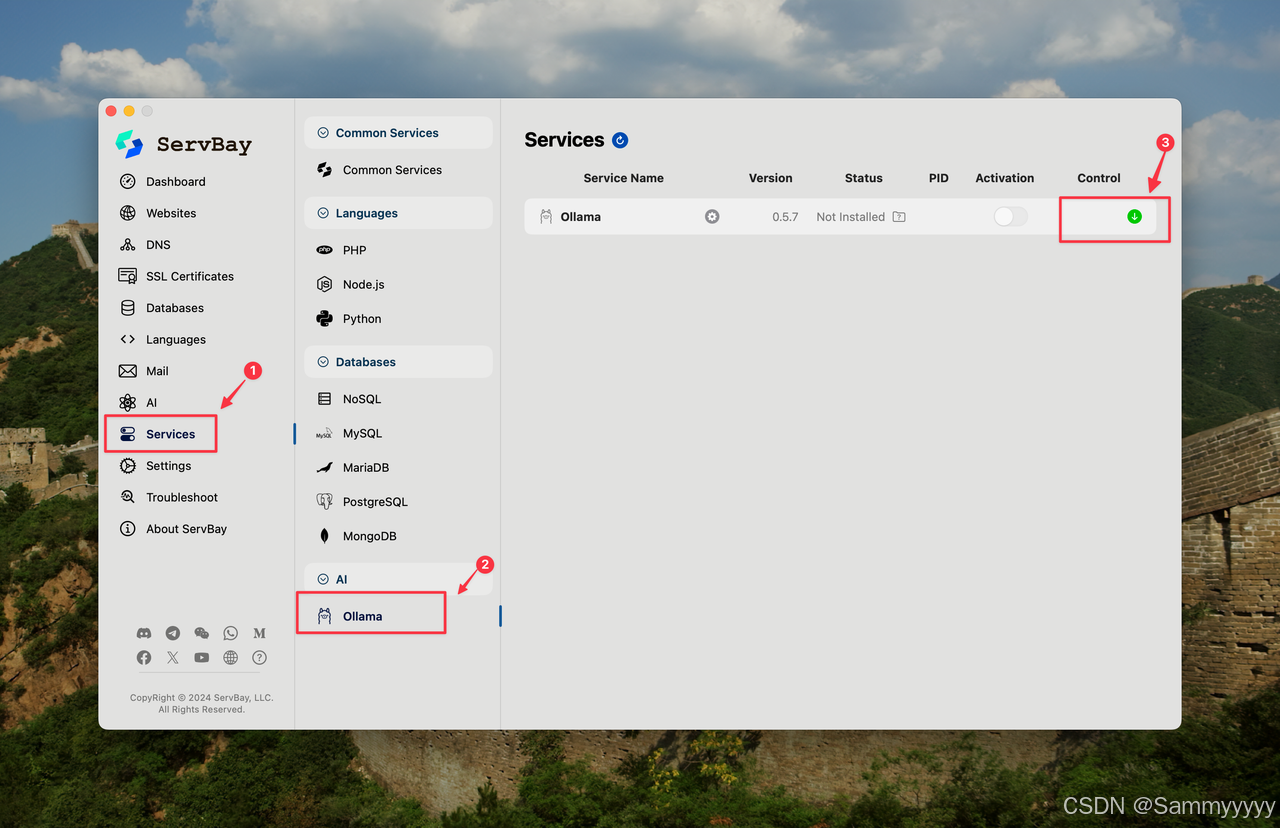The height and width of the screenshot is (828, 1280).
Task: Collapse the Databases group in services list
Action: (x=398, y=362)
